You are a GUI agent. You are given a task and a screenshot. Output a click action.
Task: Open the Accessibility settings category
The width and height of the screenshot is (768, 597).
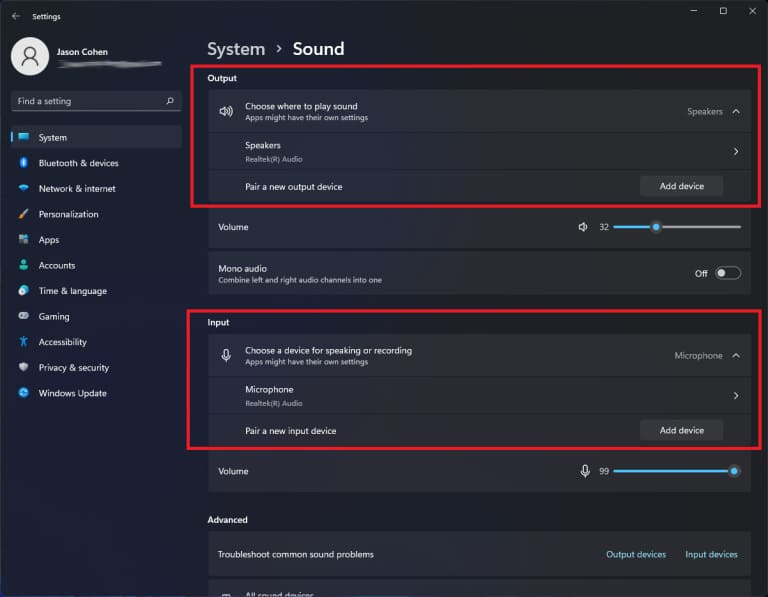(62, 342)
